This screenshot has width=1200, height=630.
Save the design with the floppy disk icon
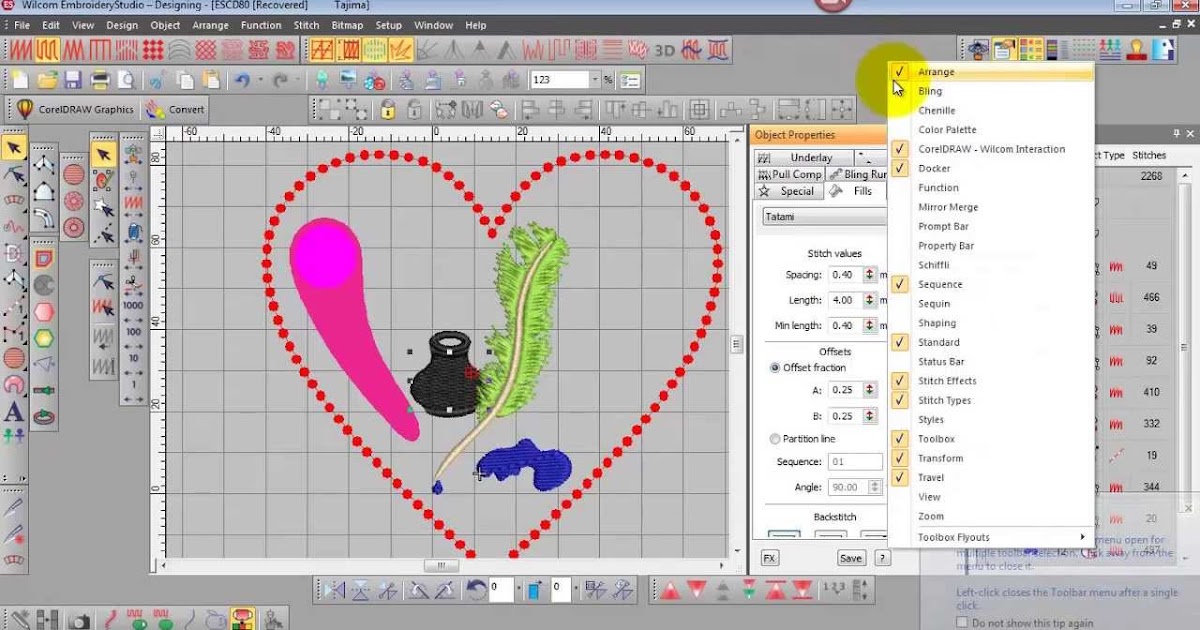[72, 80]
